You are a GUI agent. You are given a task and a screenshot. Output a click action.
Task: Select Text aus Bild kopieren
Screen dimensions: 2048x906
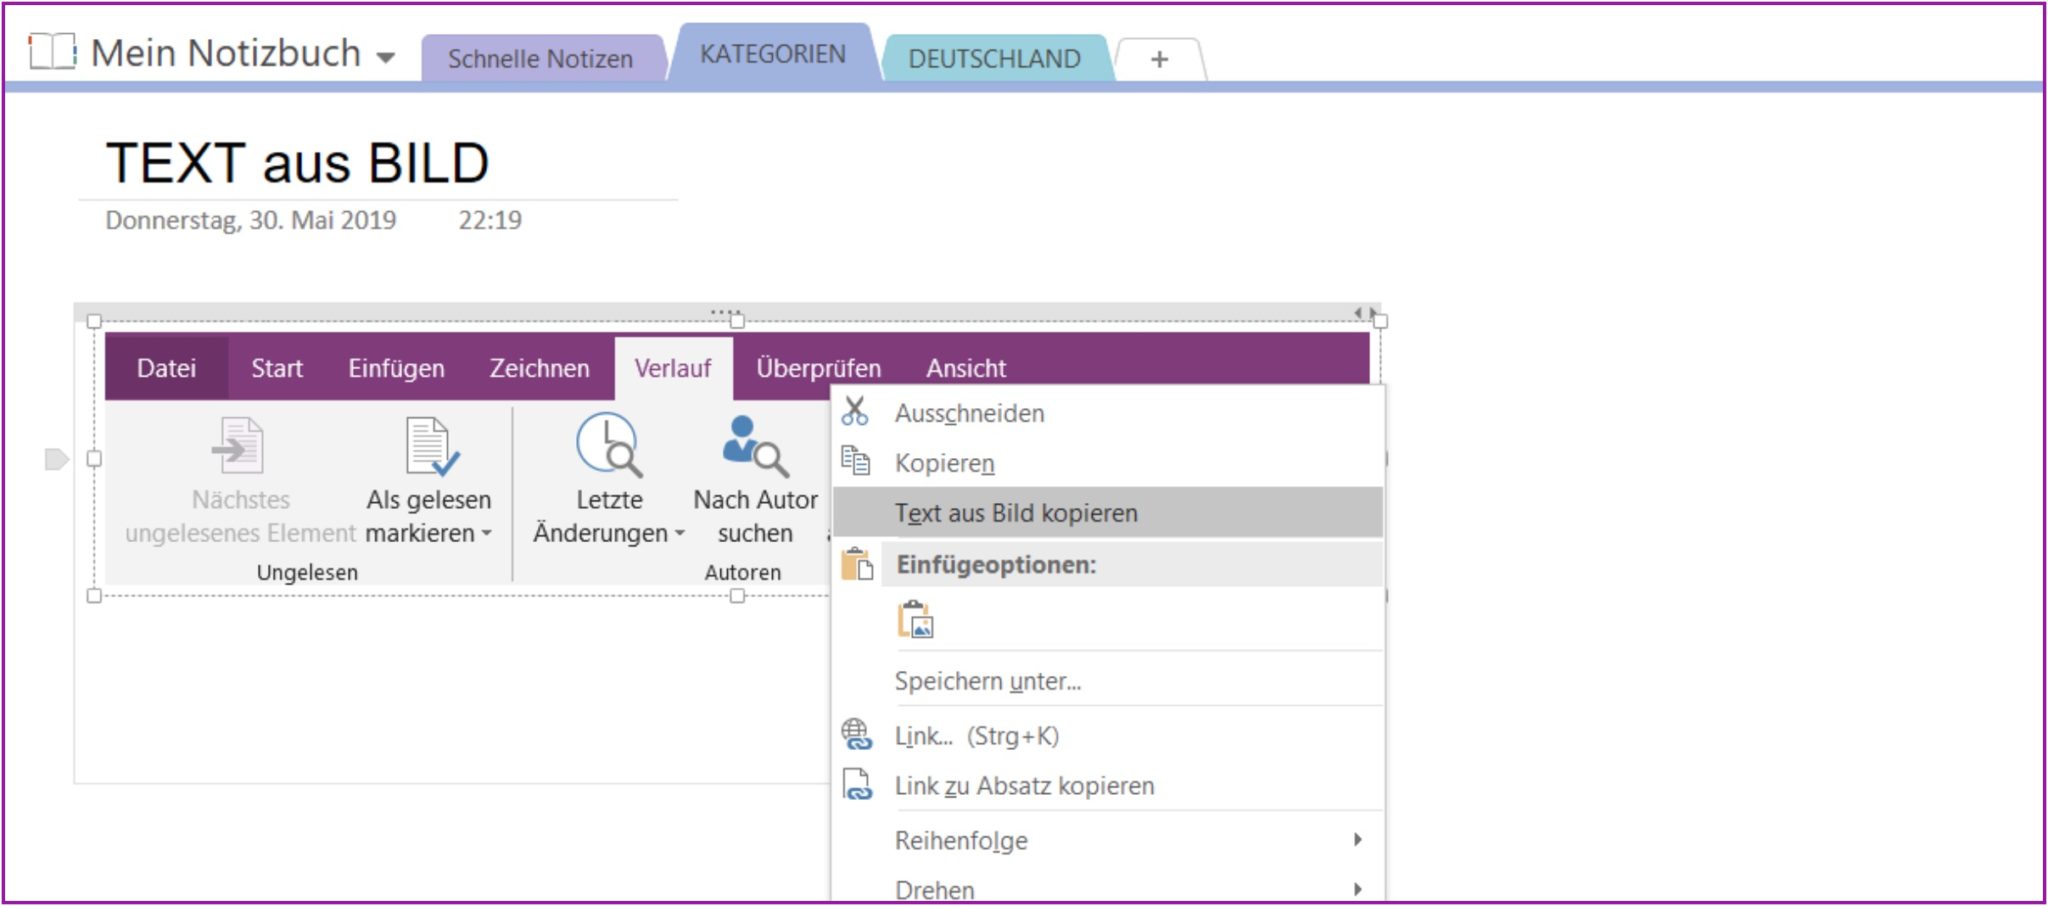click(1108, 513)
